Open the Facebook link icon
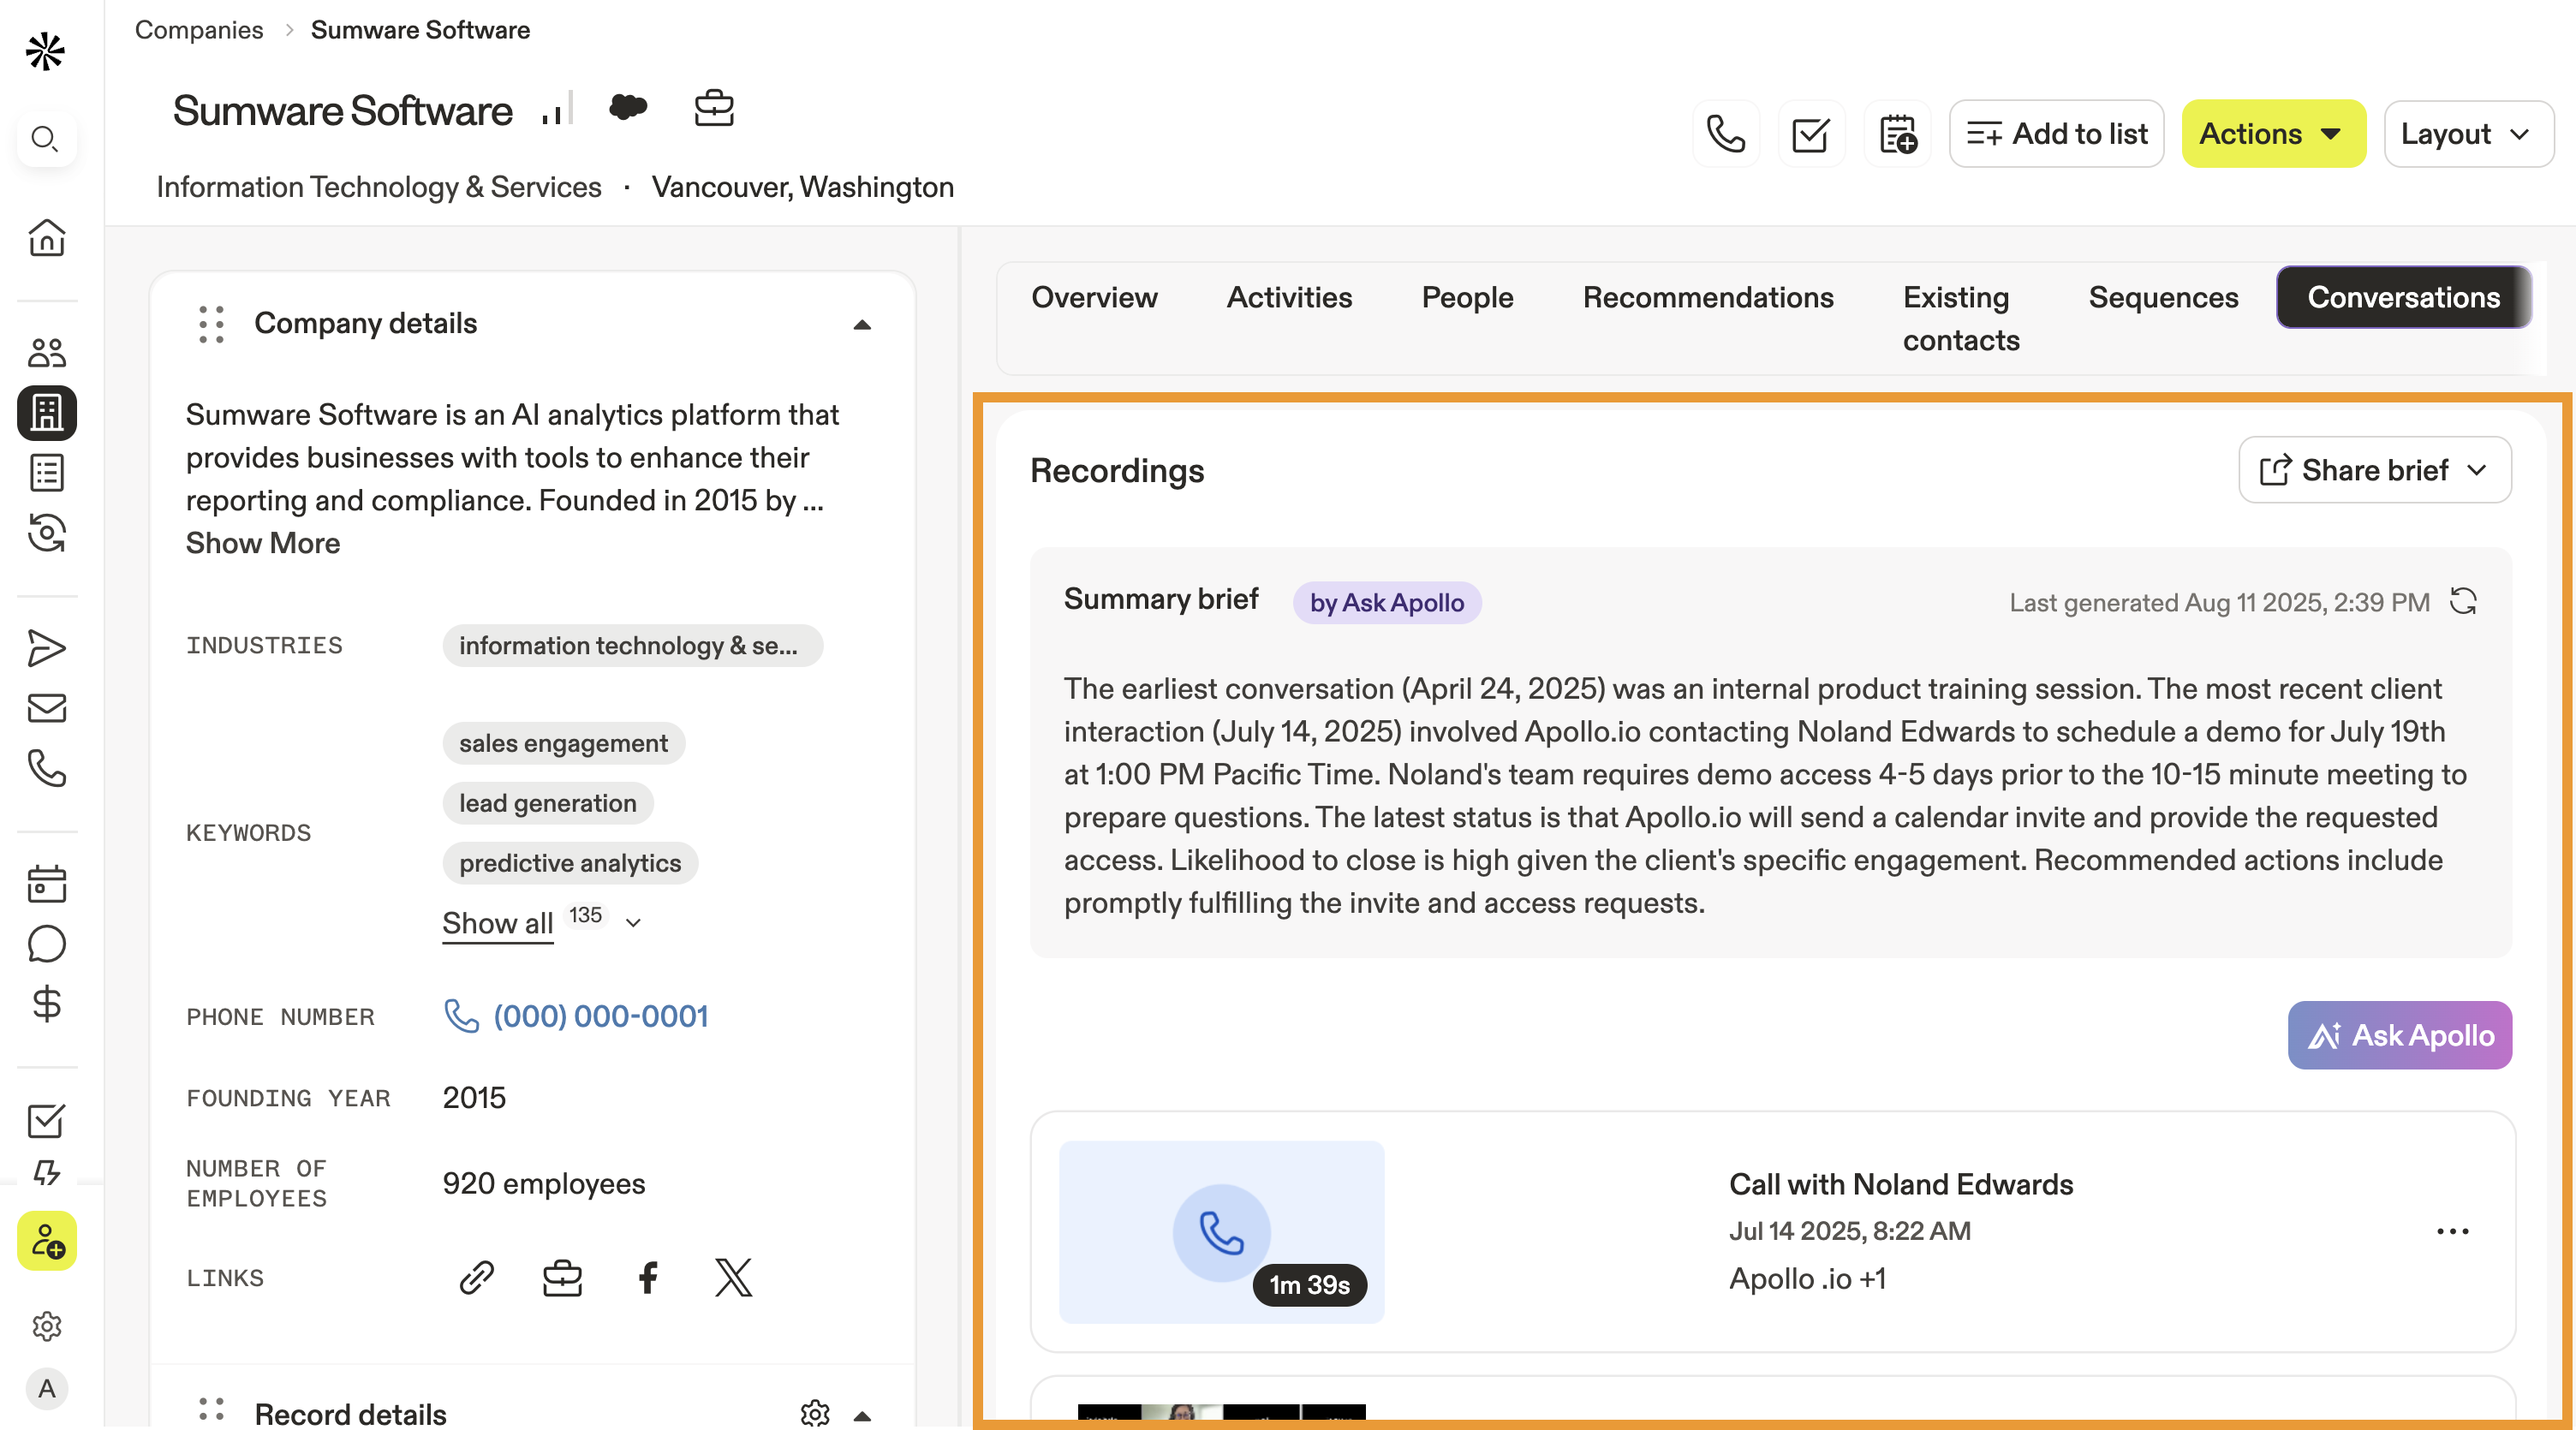The height and width of the screenshot is (1430, 2576). [x=648, y=1277]
